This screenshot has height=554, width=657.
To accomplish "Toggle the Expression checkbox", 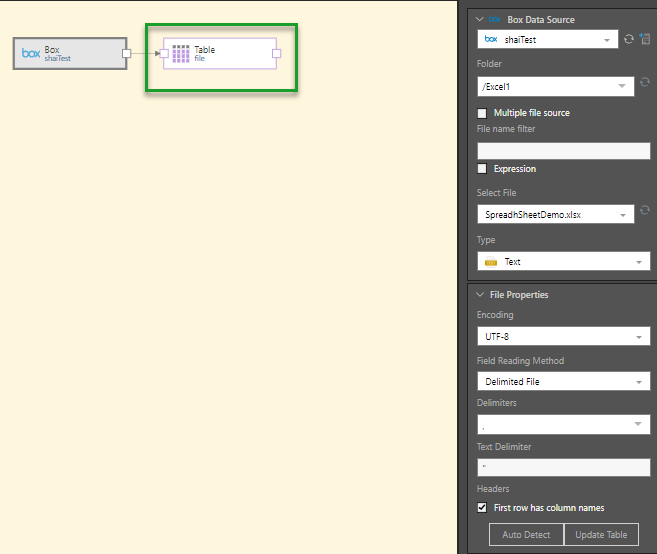I will pyautogui.click(x=483, y=169).
